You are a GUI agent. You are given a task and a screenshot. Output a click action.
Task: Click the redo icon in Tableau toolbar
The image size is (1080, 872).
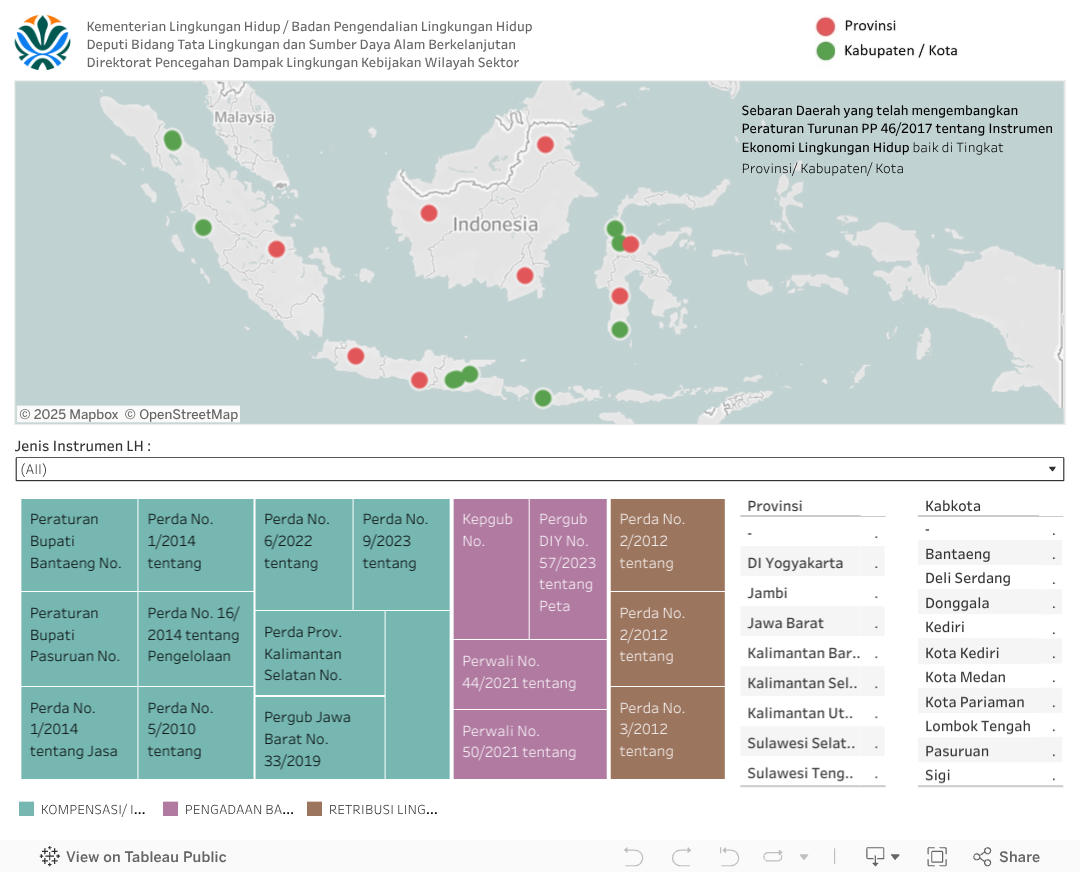point(682,856)
